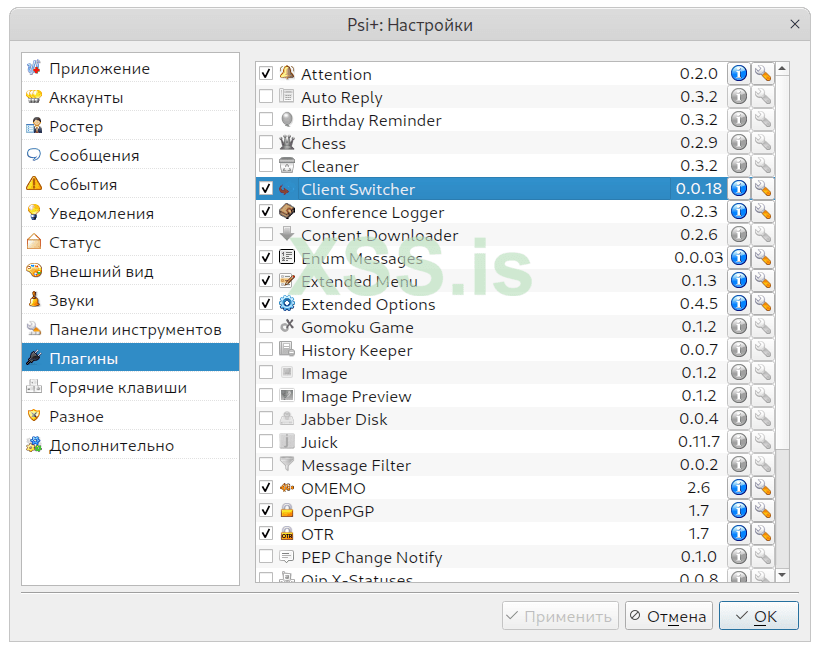Screen dimensions: 820x651
Task: Show info for Conference Logger plugin
Action: 738,212
